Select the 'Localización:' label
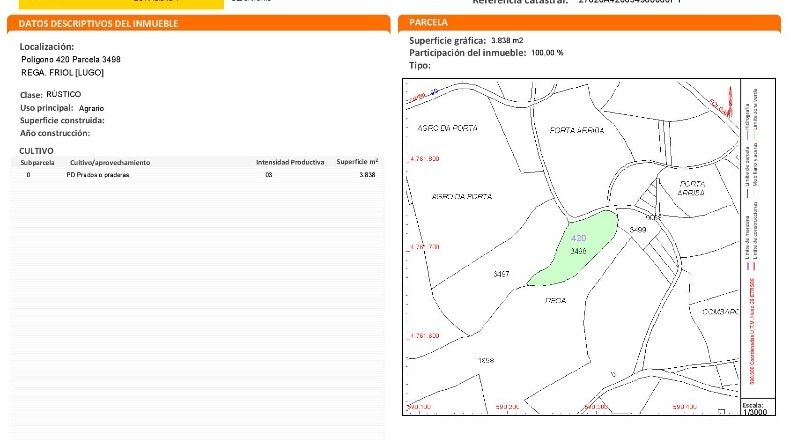Viewport: 790px width, 440px height. pyautogui.click(x=47, y=47)
